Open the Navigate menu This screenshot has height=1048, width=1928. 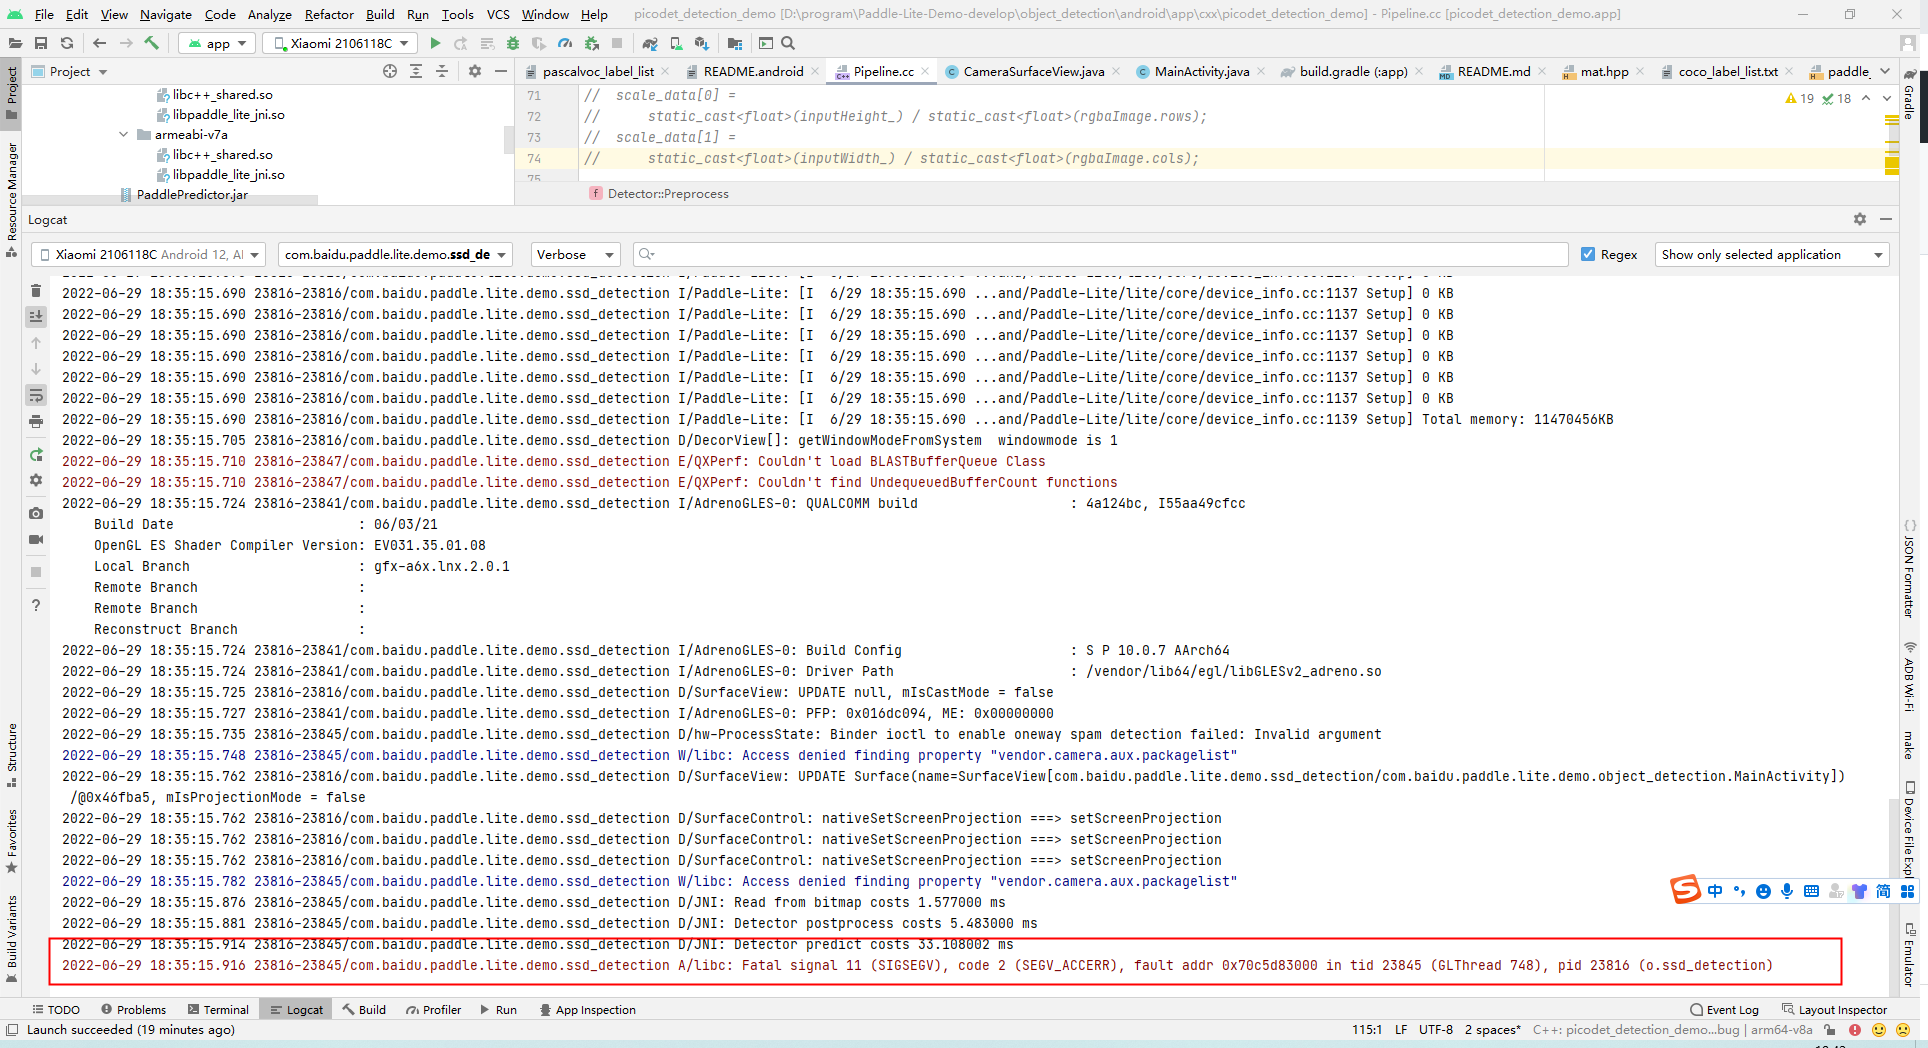165,14
